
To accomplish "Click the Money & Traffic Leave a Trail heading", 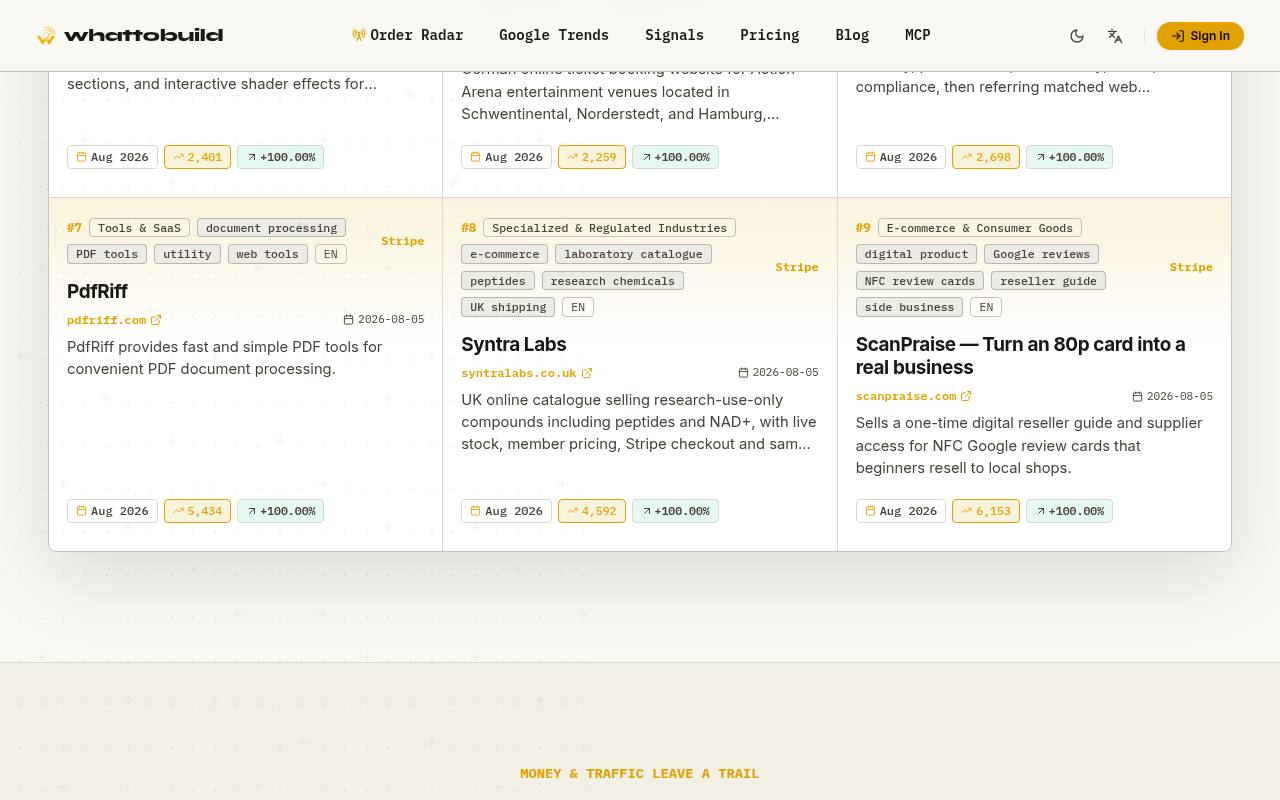I will point(640,774).
